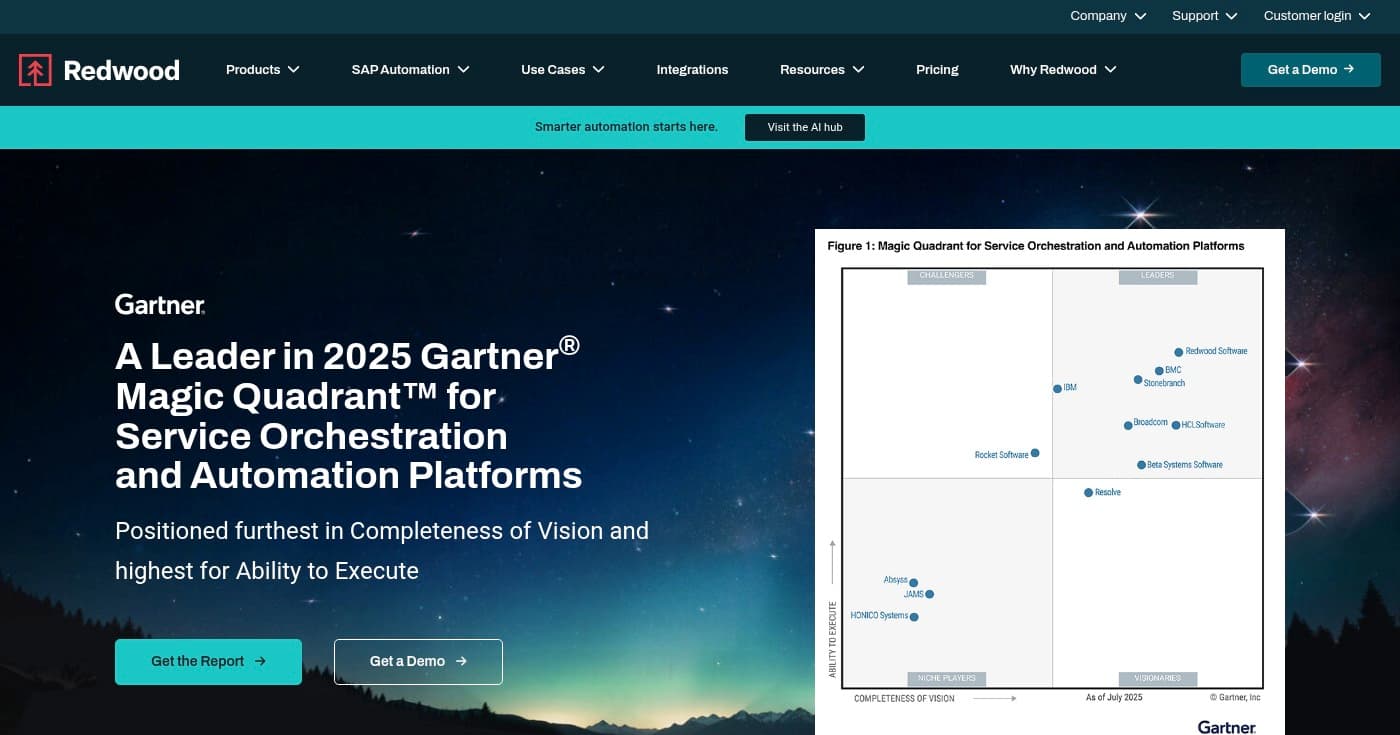Click the Rocket Software dot on the quadrant
The width and height of the screenshot is (1400, 735).
point(1035,452)
